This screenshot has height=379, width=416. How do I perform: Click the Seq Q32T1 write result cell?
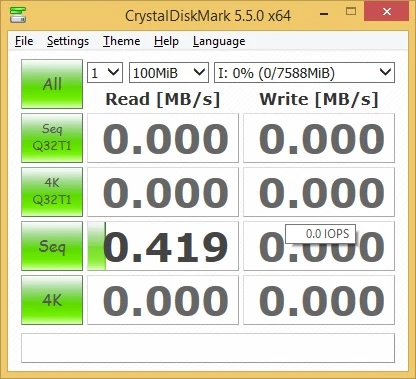point(319,138)
